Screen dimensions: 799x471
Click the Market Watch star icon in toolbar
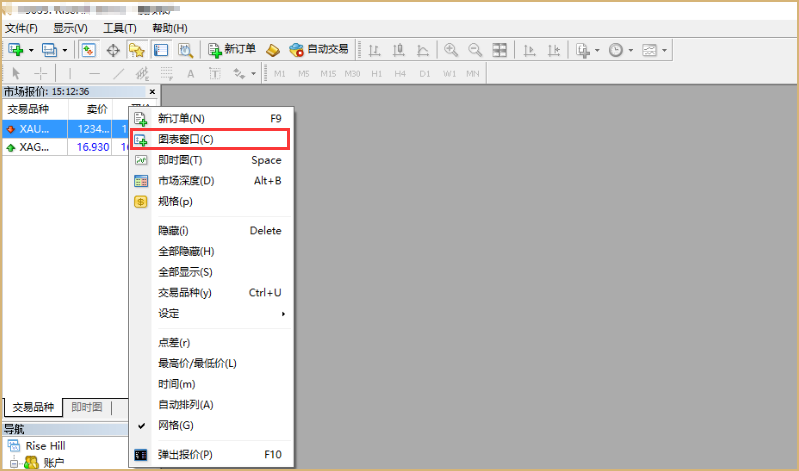pyautogui.click(x=89, y=49)
